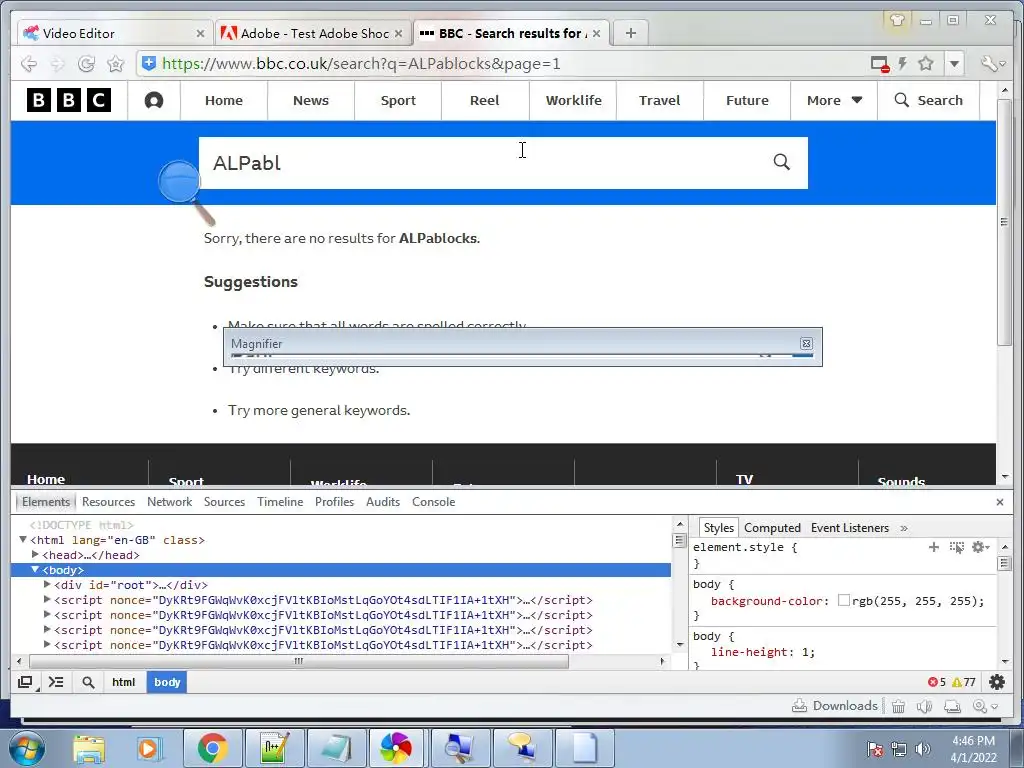
Task: Submit search with magnifier icon in search box
Action: click(x=782, y=162)
